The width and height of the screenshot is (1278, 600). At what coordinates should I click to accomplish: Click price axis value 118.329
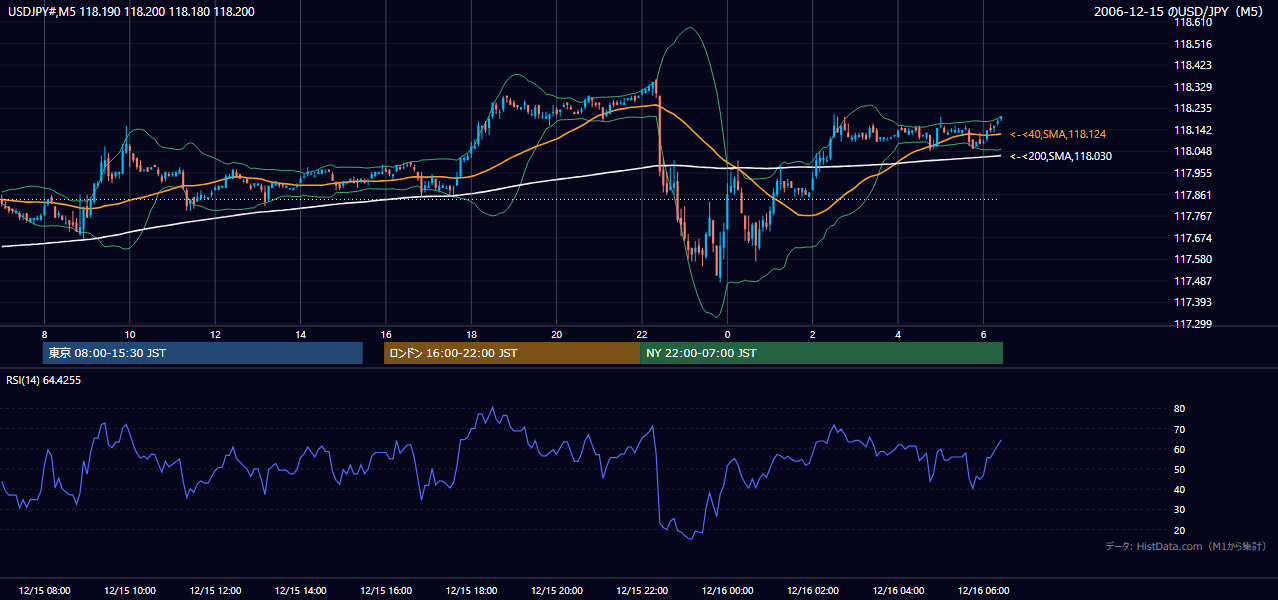(x=1192, y=87)
